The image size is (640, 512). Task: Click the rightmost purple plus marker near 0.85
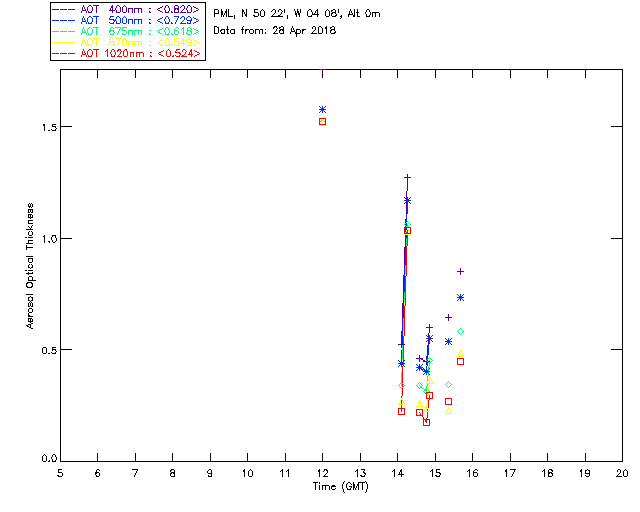click(460, 272)
